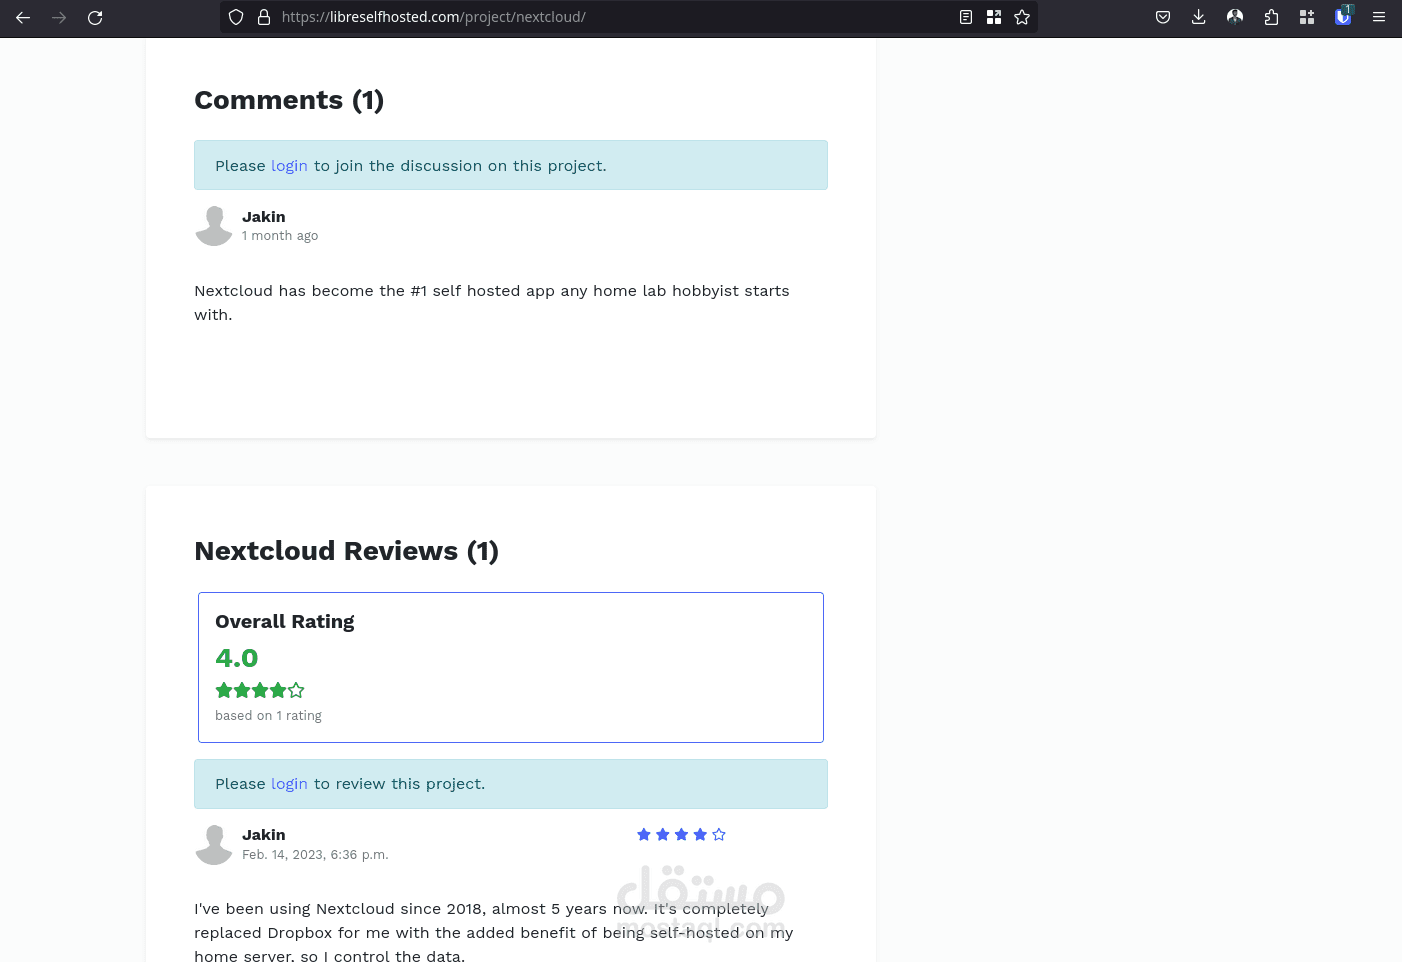The image size is (1402, 962).
Task: Click the 'based on 1 rating' text
Action: pos(268,716)
